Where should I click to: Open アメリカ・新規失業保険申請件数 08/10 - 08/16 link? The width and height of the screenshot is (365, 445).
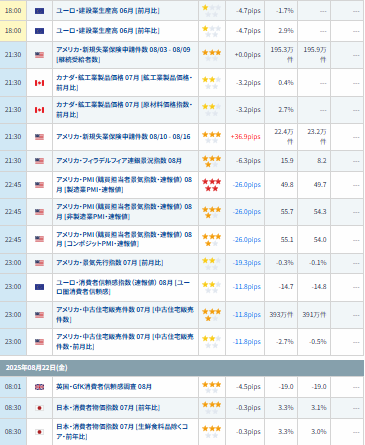123,137
